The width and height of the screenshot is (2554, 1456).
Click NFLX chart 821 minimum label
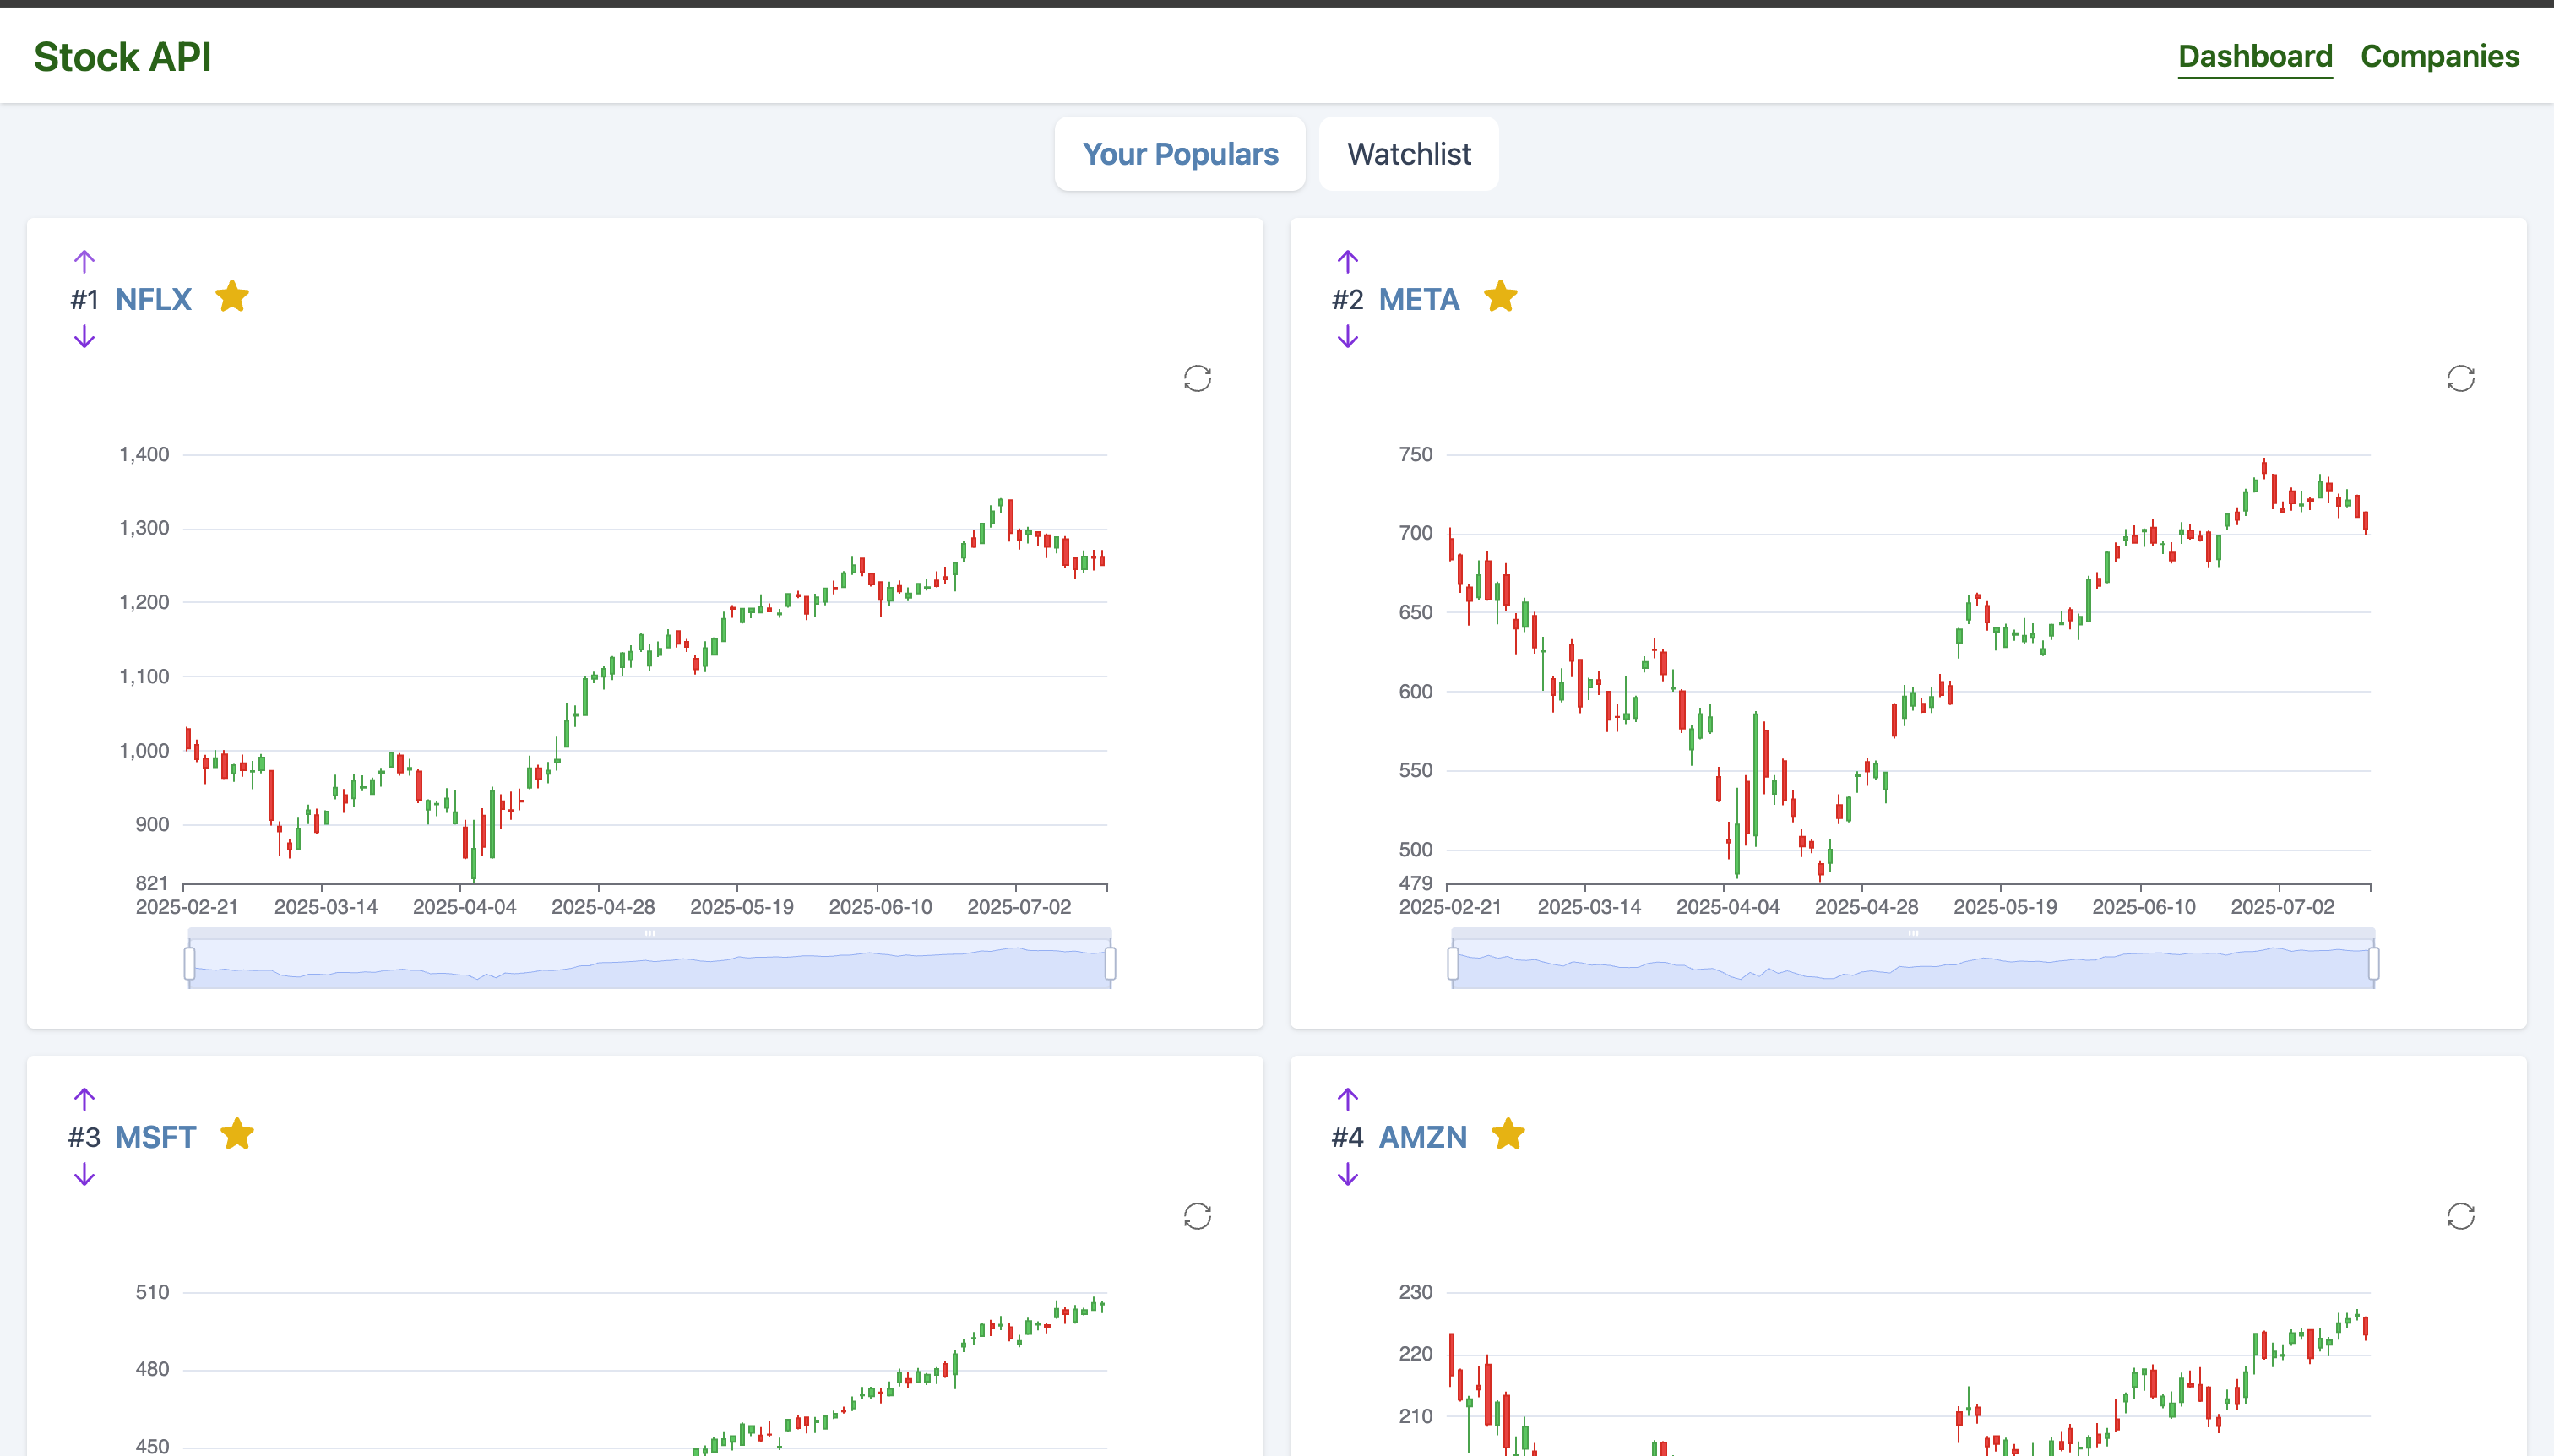point(152,883)
